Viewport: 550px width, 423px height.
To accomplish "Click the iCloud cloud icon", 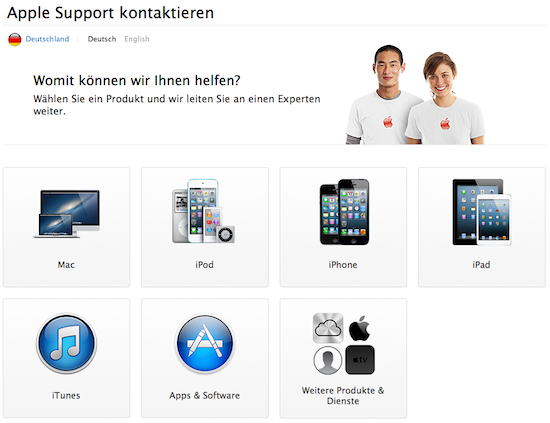I will tap(328, 328).
